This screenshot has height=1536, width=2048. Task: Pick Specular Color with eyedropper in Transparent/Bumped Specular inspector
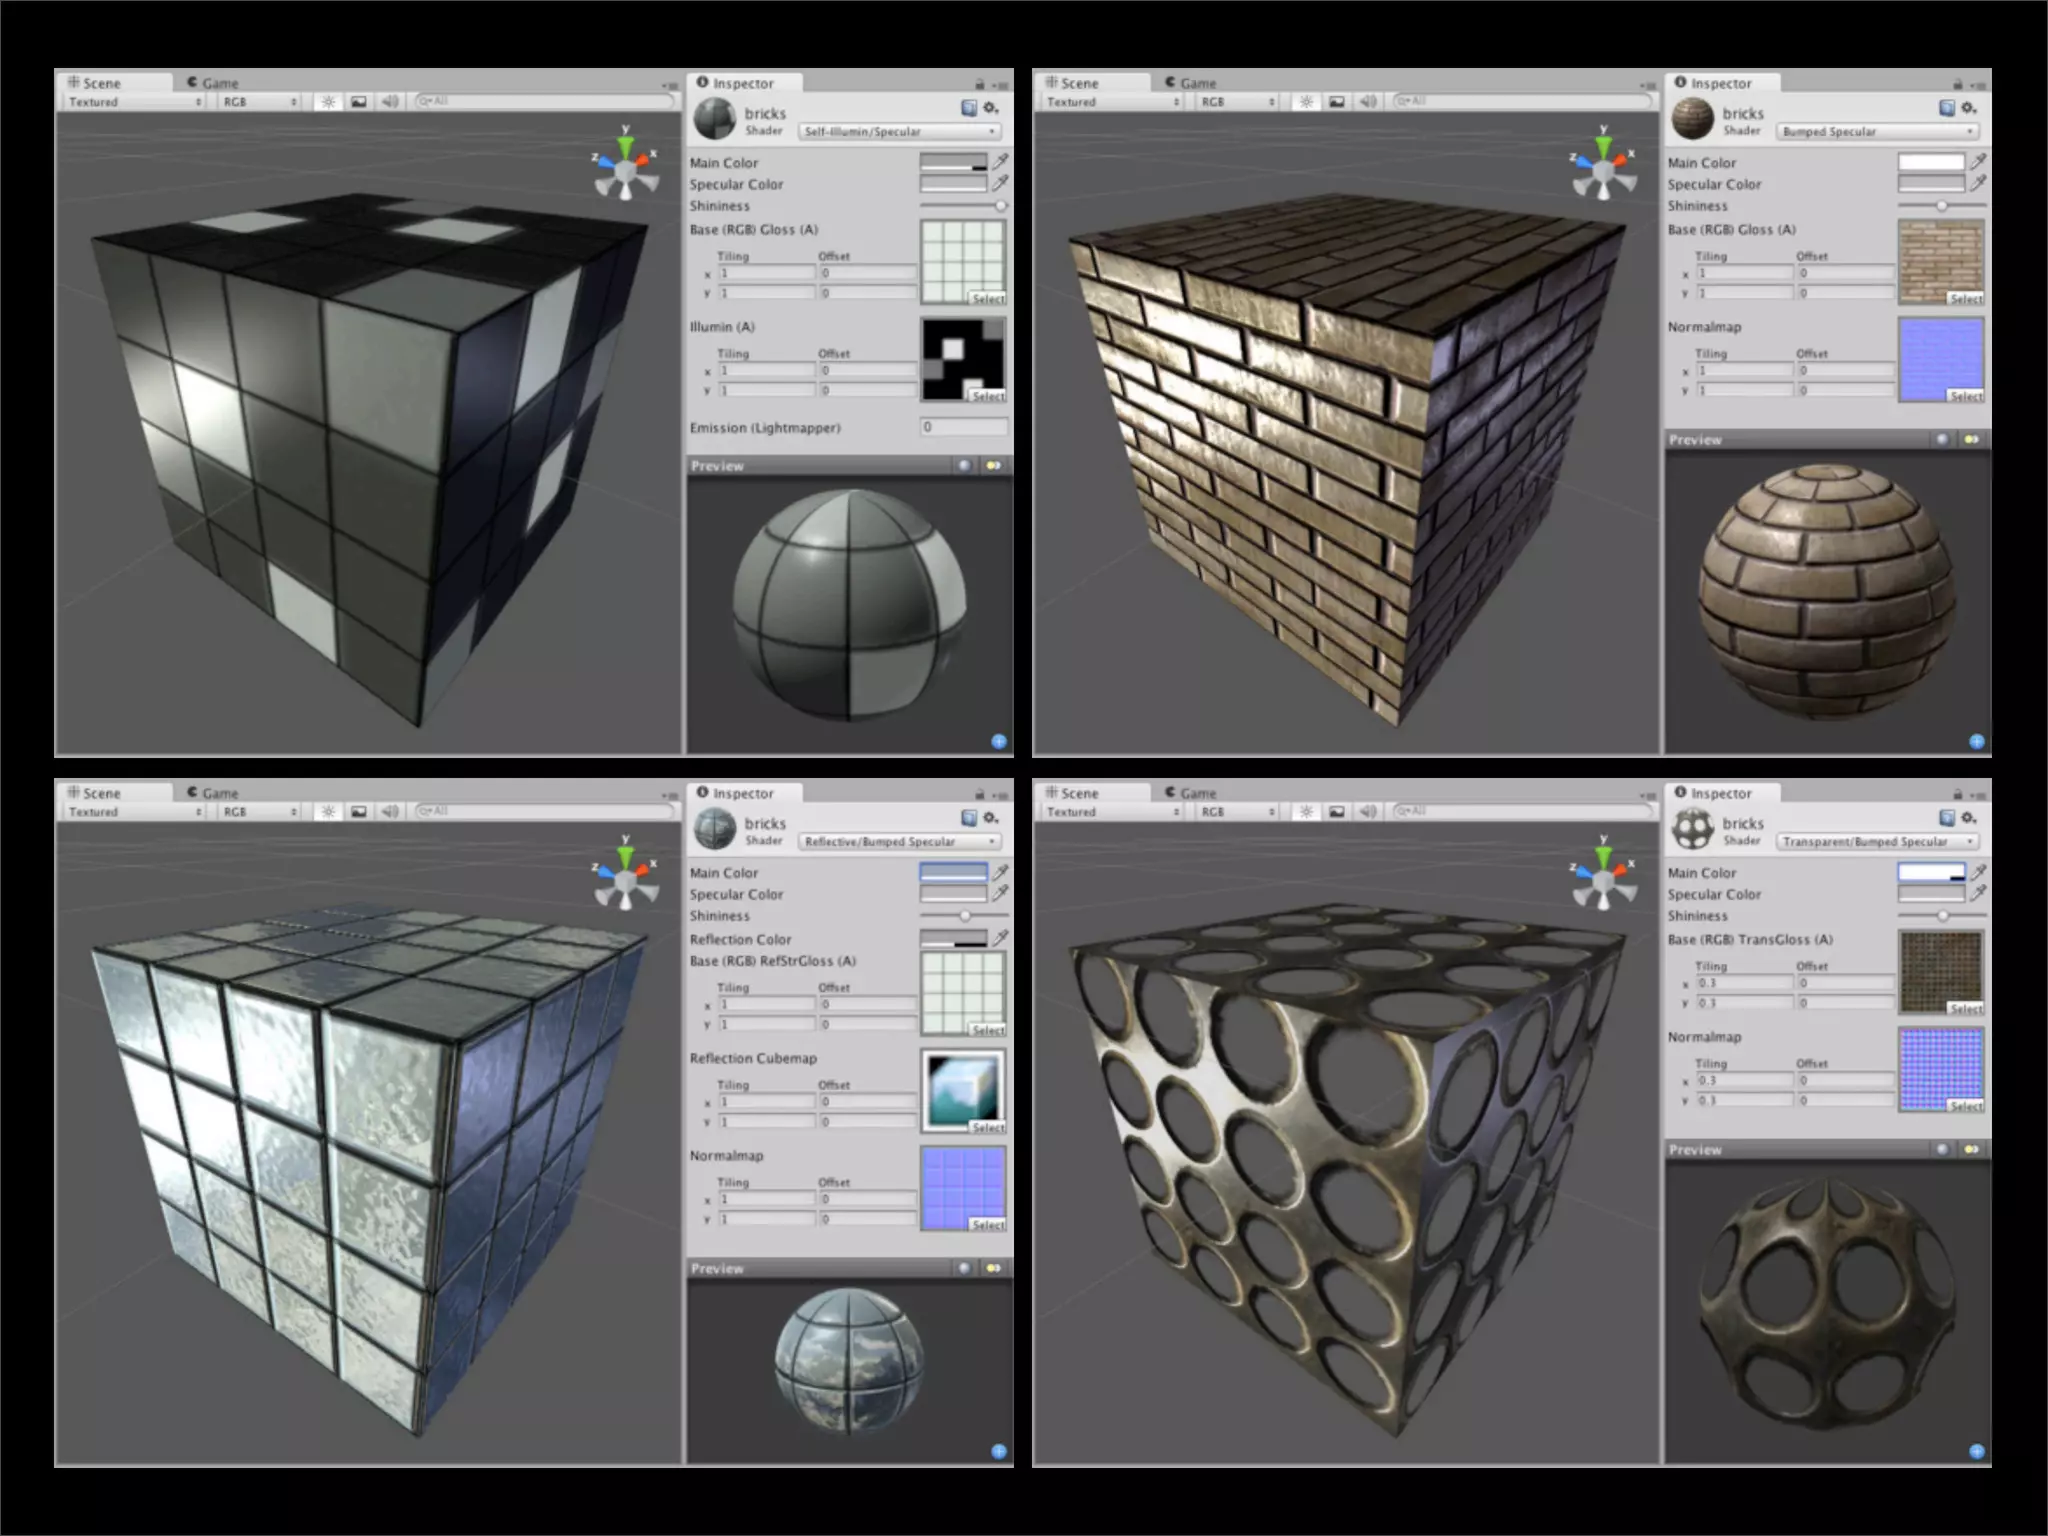pyautogui.click(x=1978, y=893)
